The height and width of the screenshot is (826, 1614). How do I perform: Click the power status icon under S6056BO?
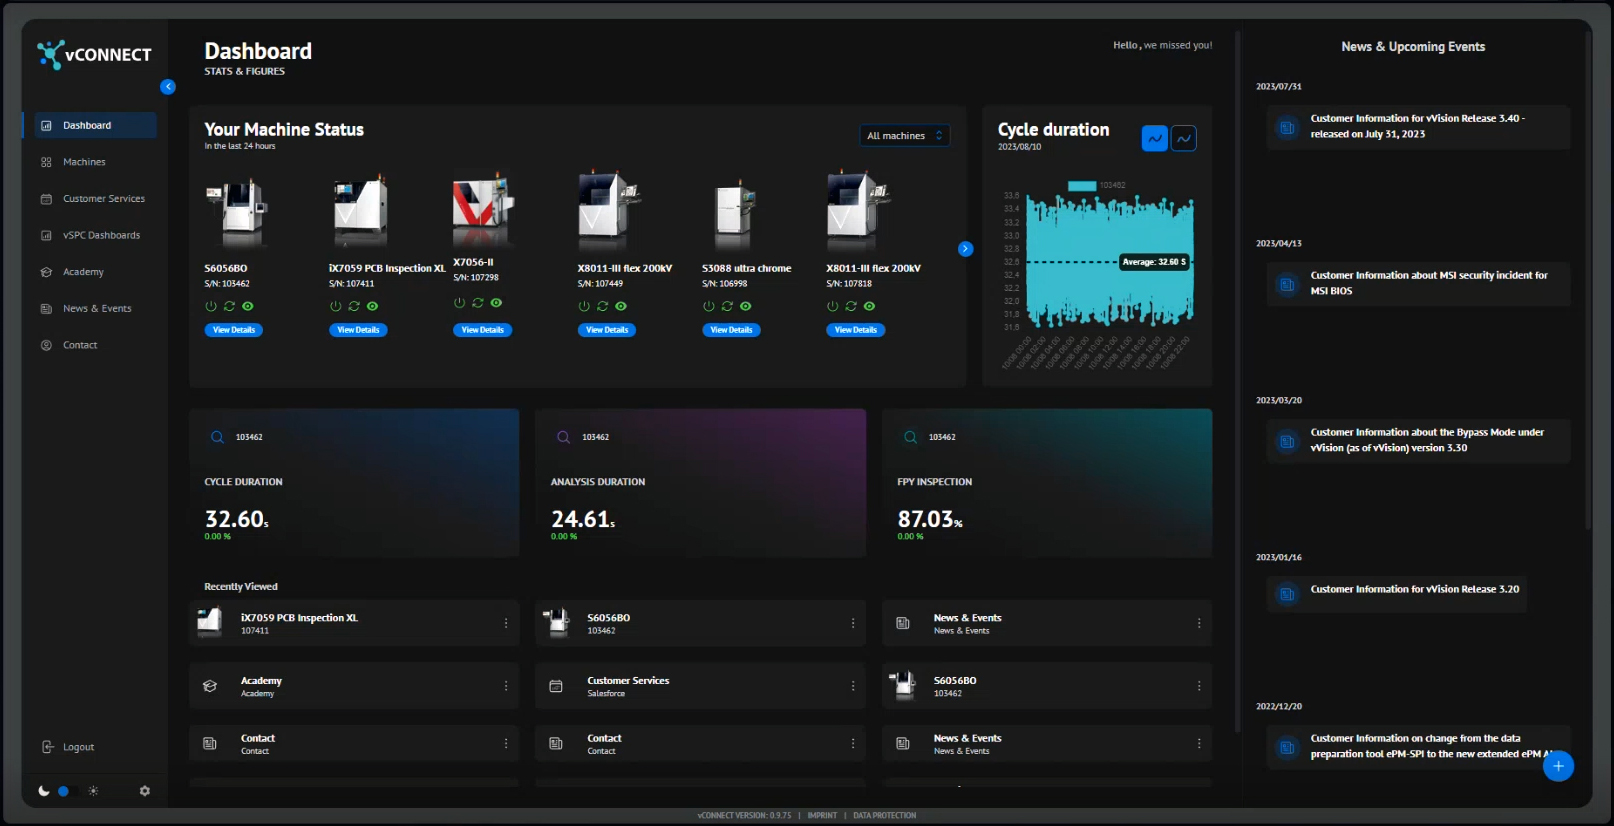pos(211,306)
